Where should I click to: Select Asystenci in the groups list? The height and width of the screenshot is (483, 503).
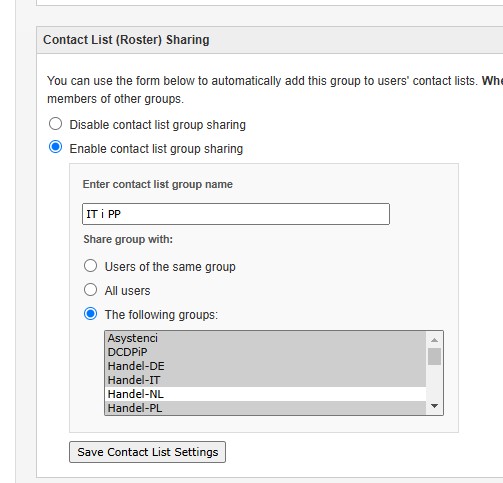click(265, 338)
